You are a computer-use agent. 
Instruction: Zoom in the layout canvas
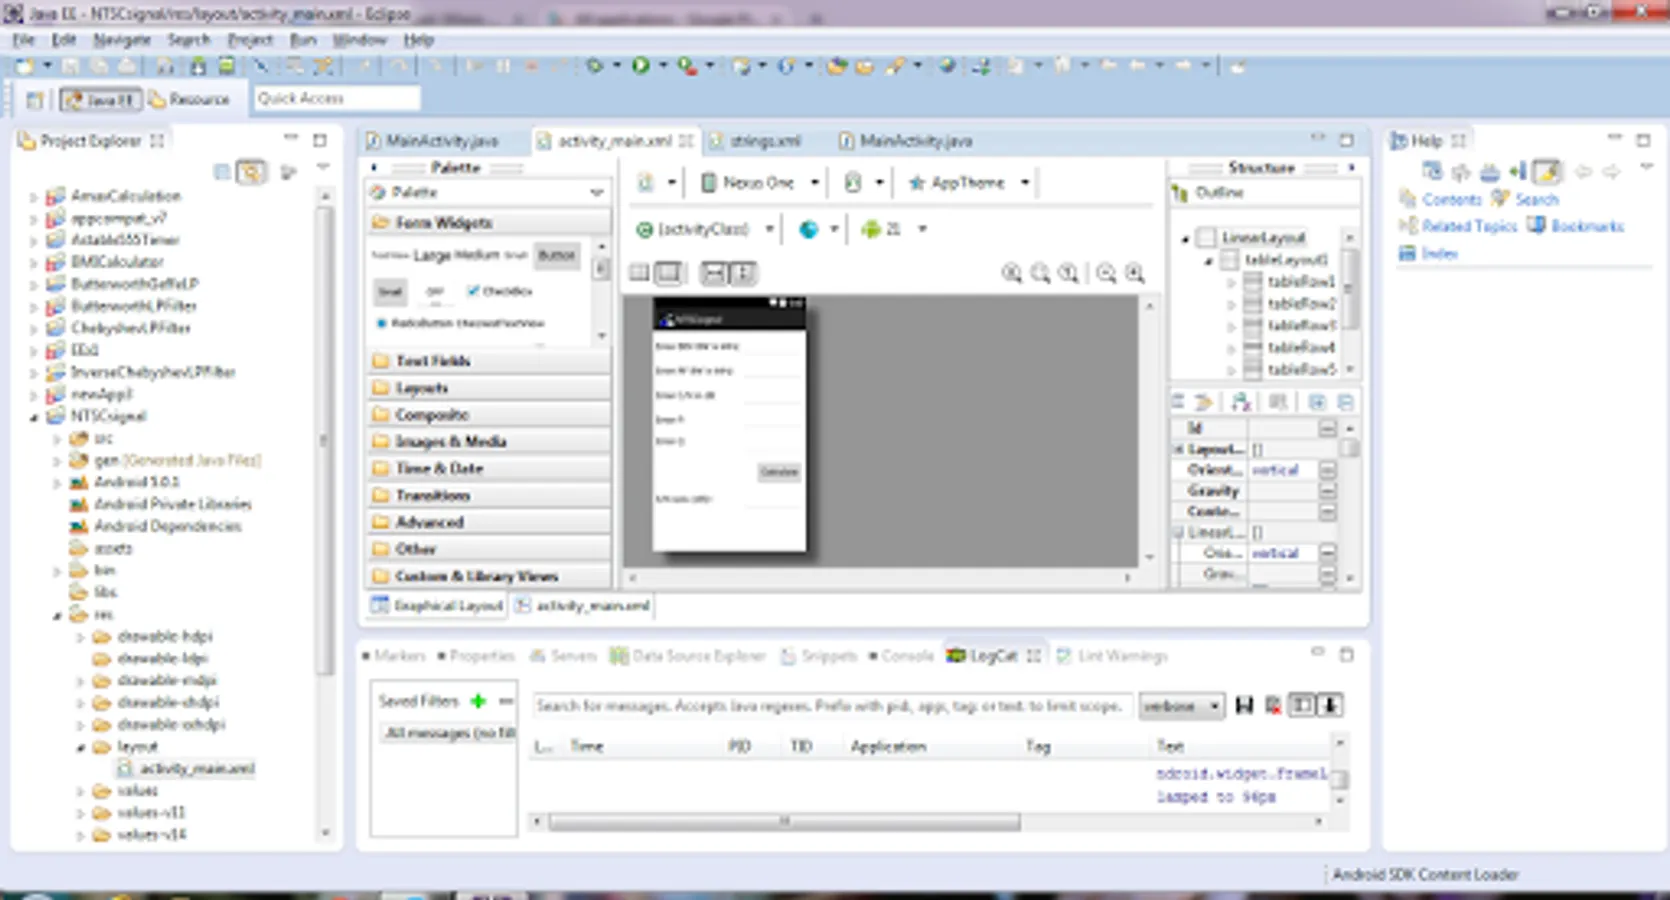pyautogui.click(x=1135, y=273)
